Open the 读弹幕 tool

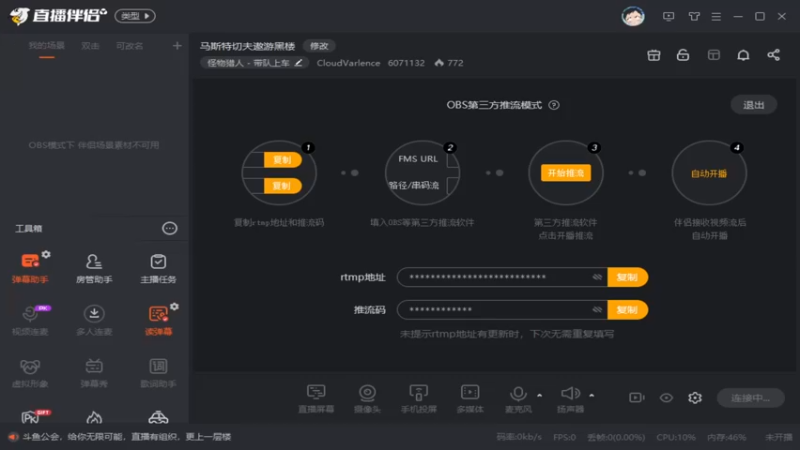pos(158,320)
